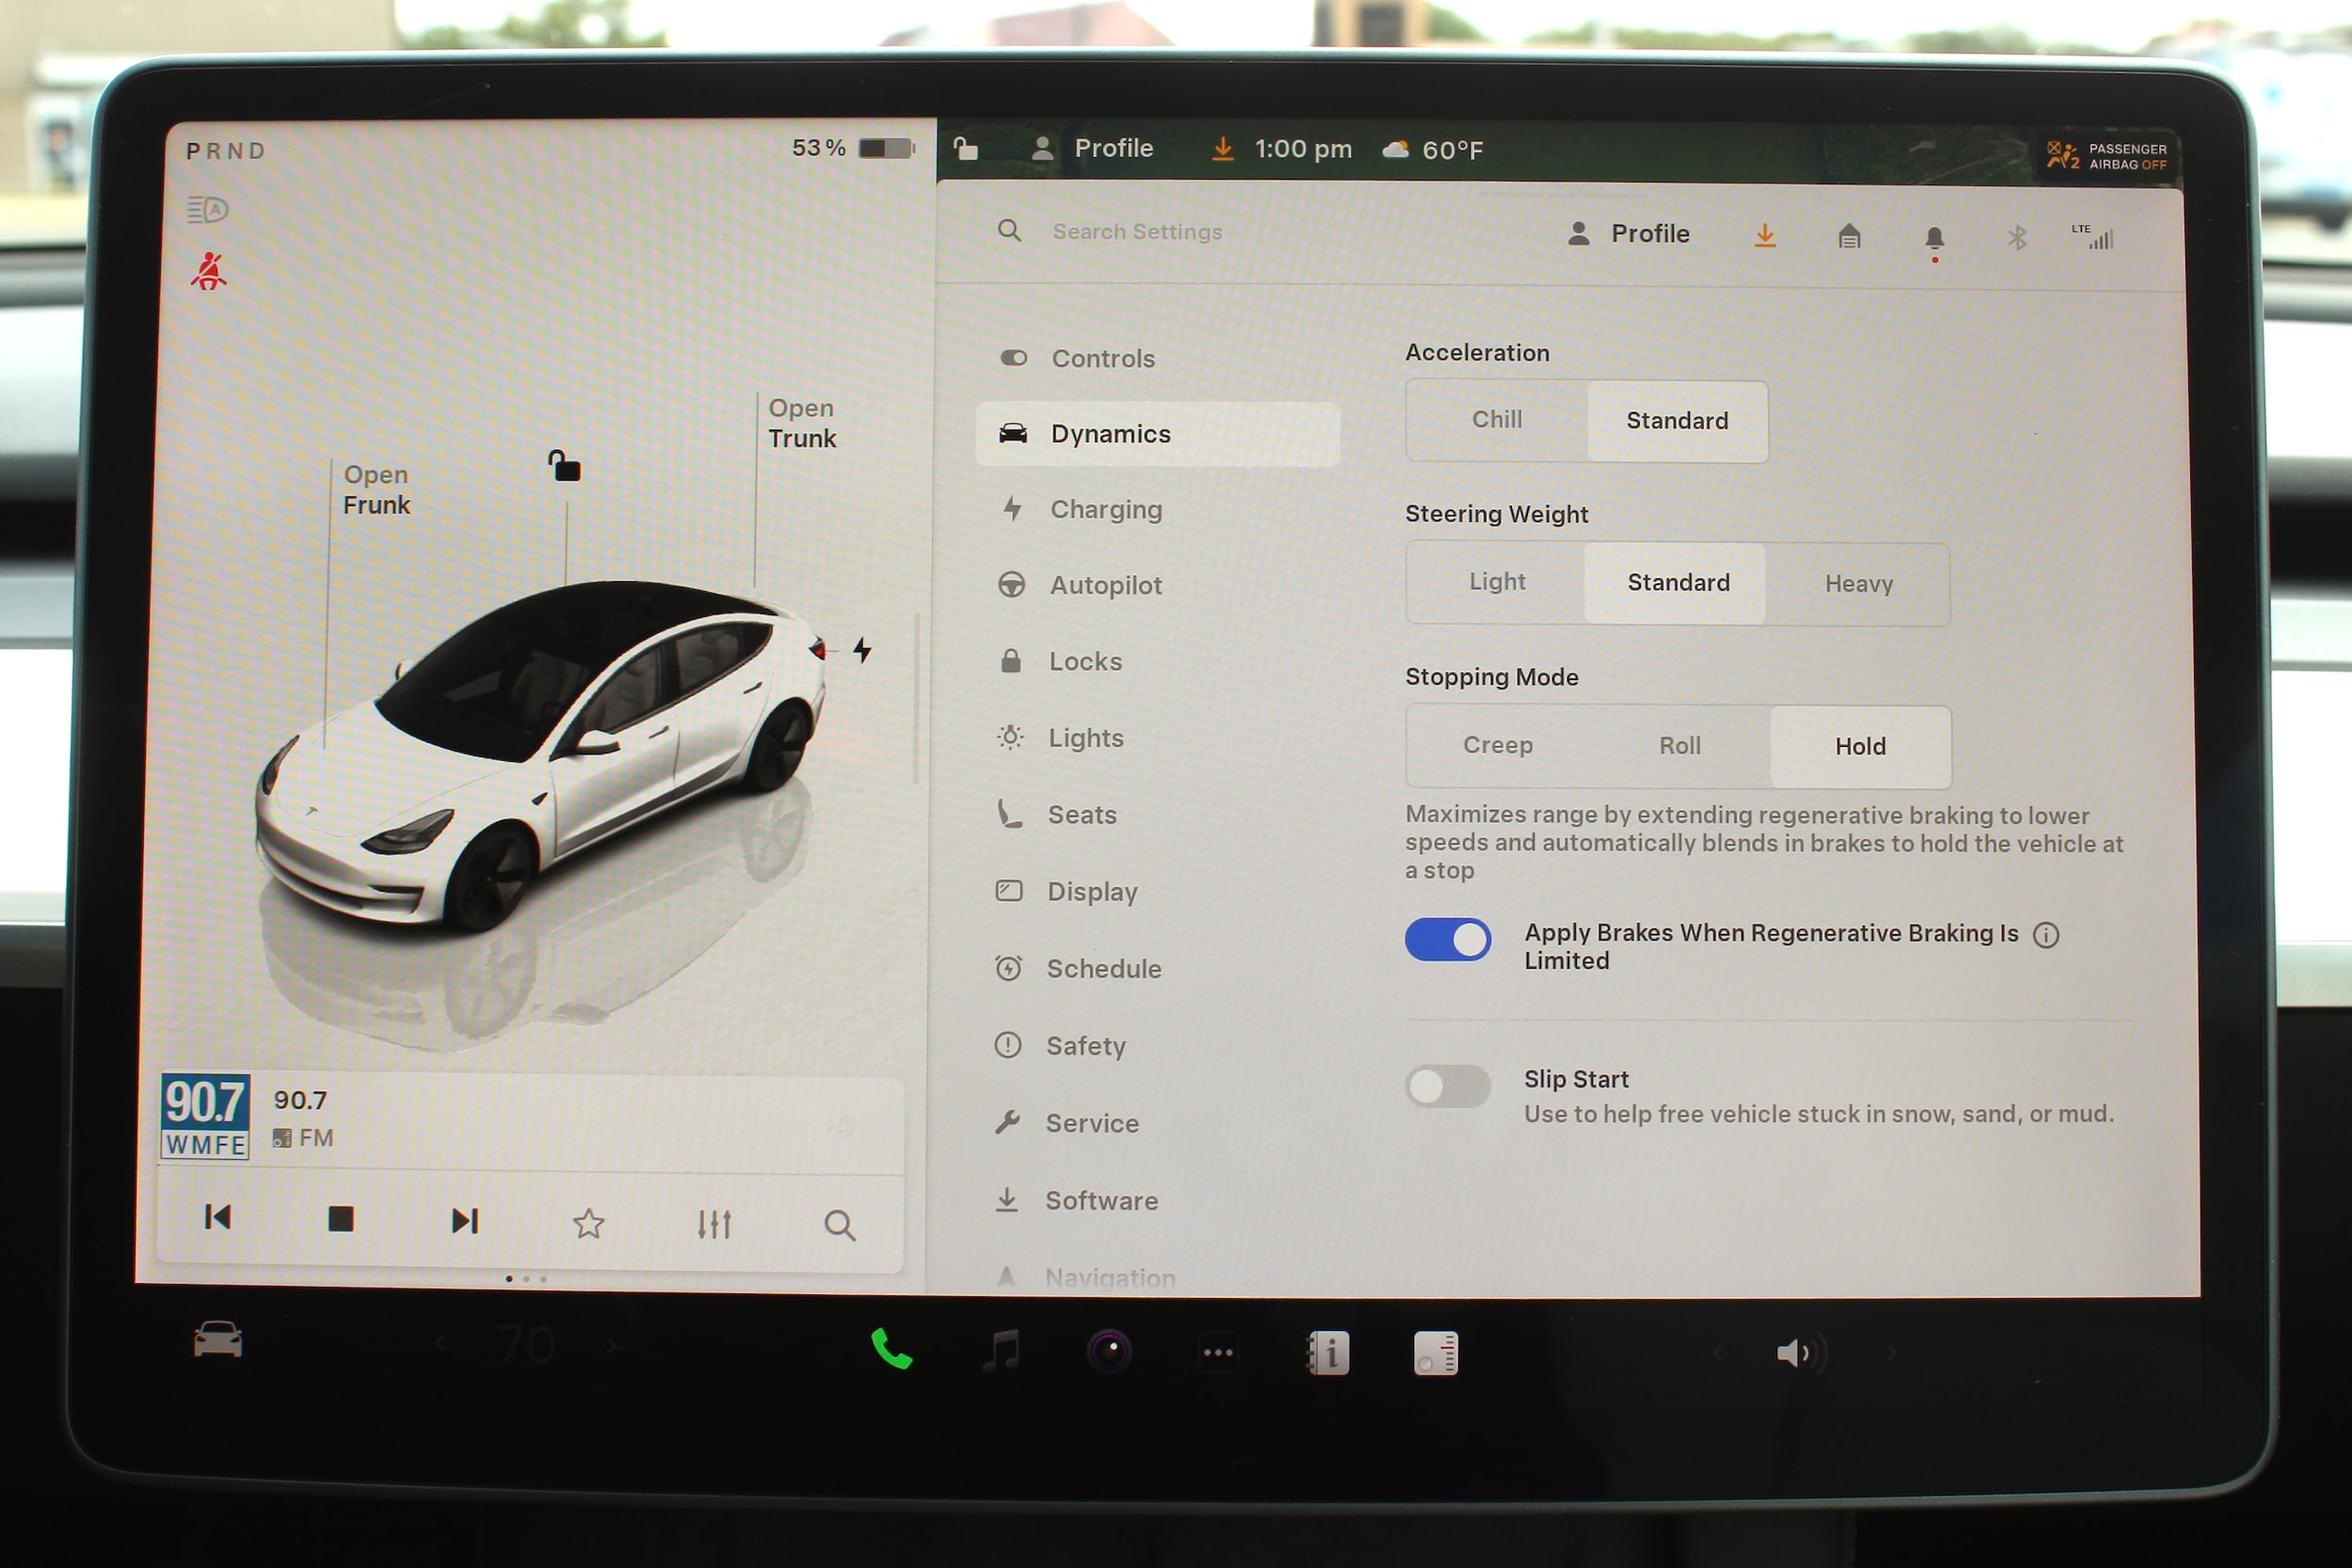Disable Apply Brakes When Regenerative Braking Limited
The height and width of the screenshot is (1568, 2352).
click(1447, 940)
